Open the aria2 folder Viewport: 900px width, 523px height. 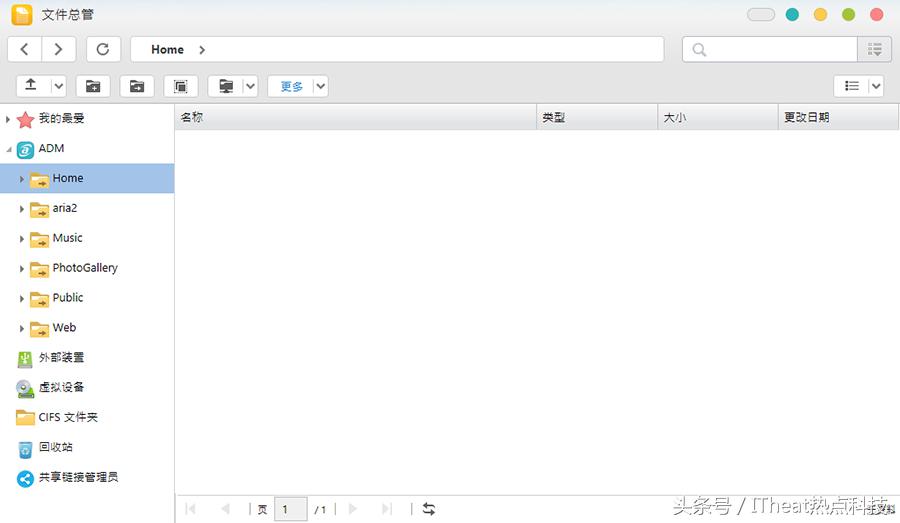click(54, 208)
